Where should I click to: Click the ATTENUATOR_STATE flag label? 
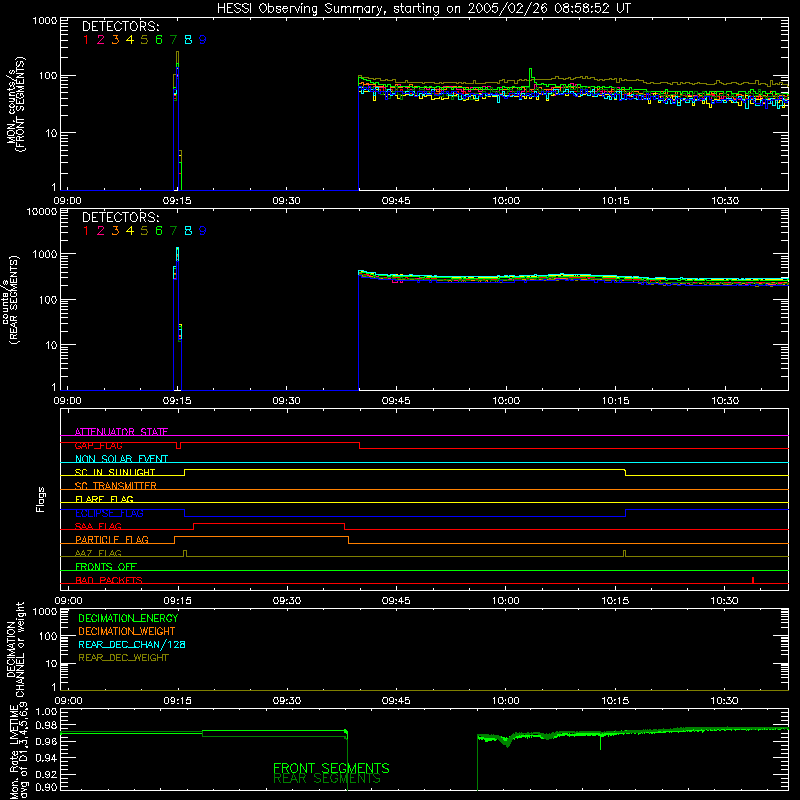click(121, 432)
